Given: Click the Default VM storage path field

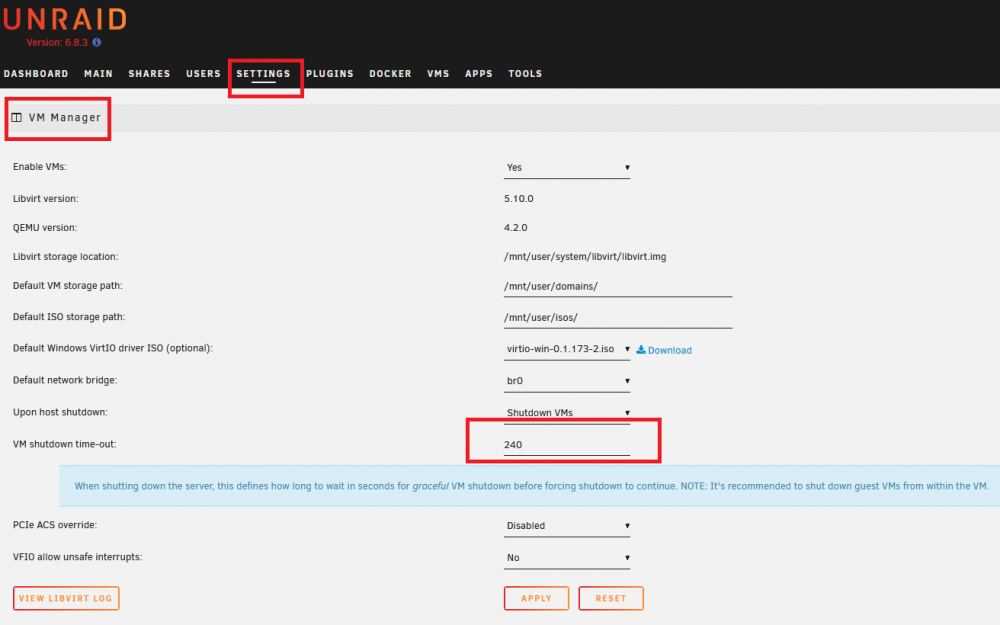Looking at the screenshot, I should point(618,286).
